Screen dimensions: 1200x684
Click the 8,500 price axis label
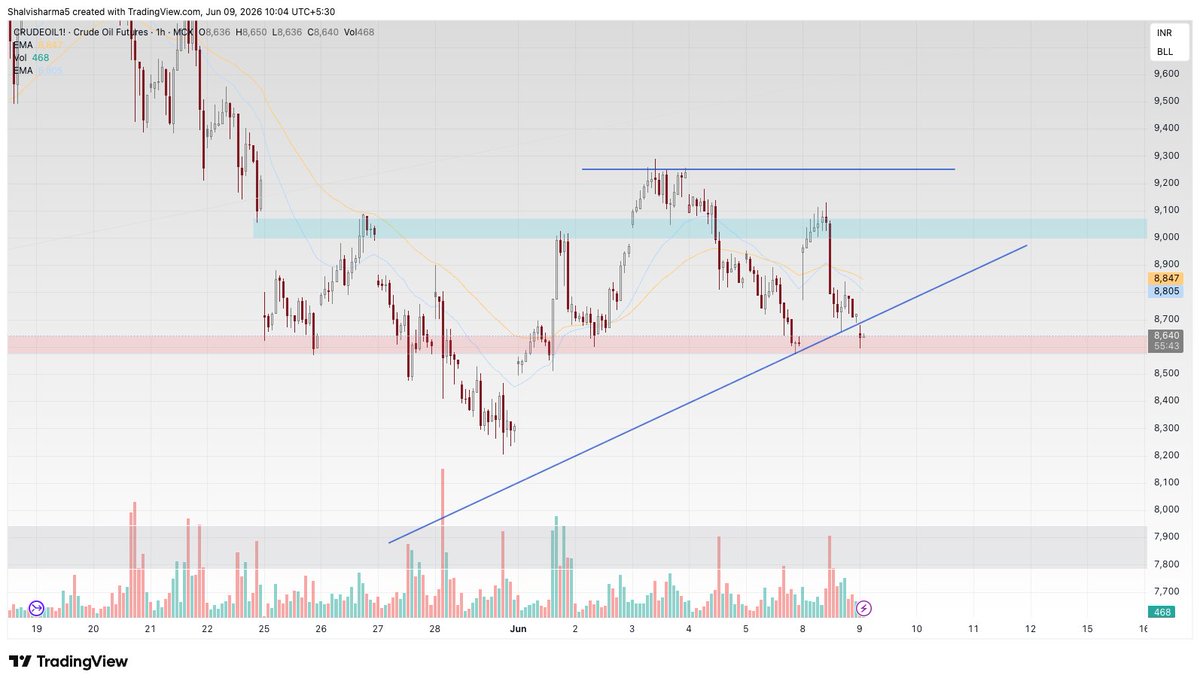[1166, 373]
